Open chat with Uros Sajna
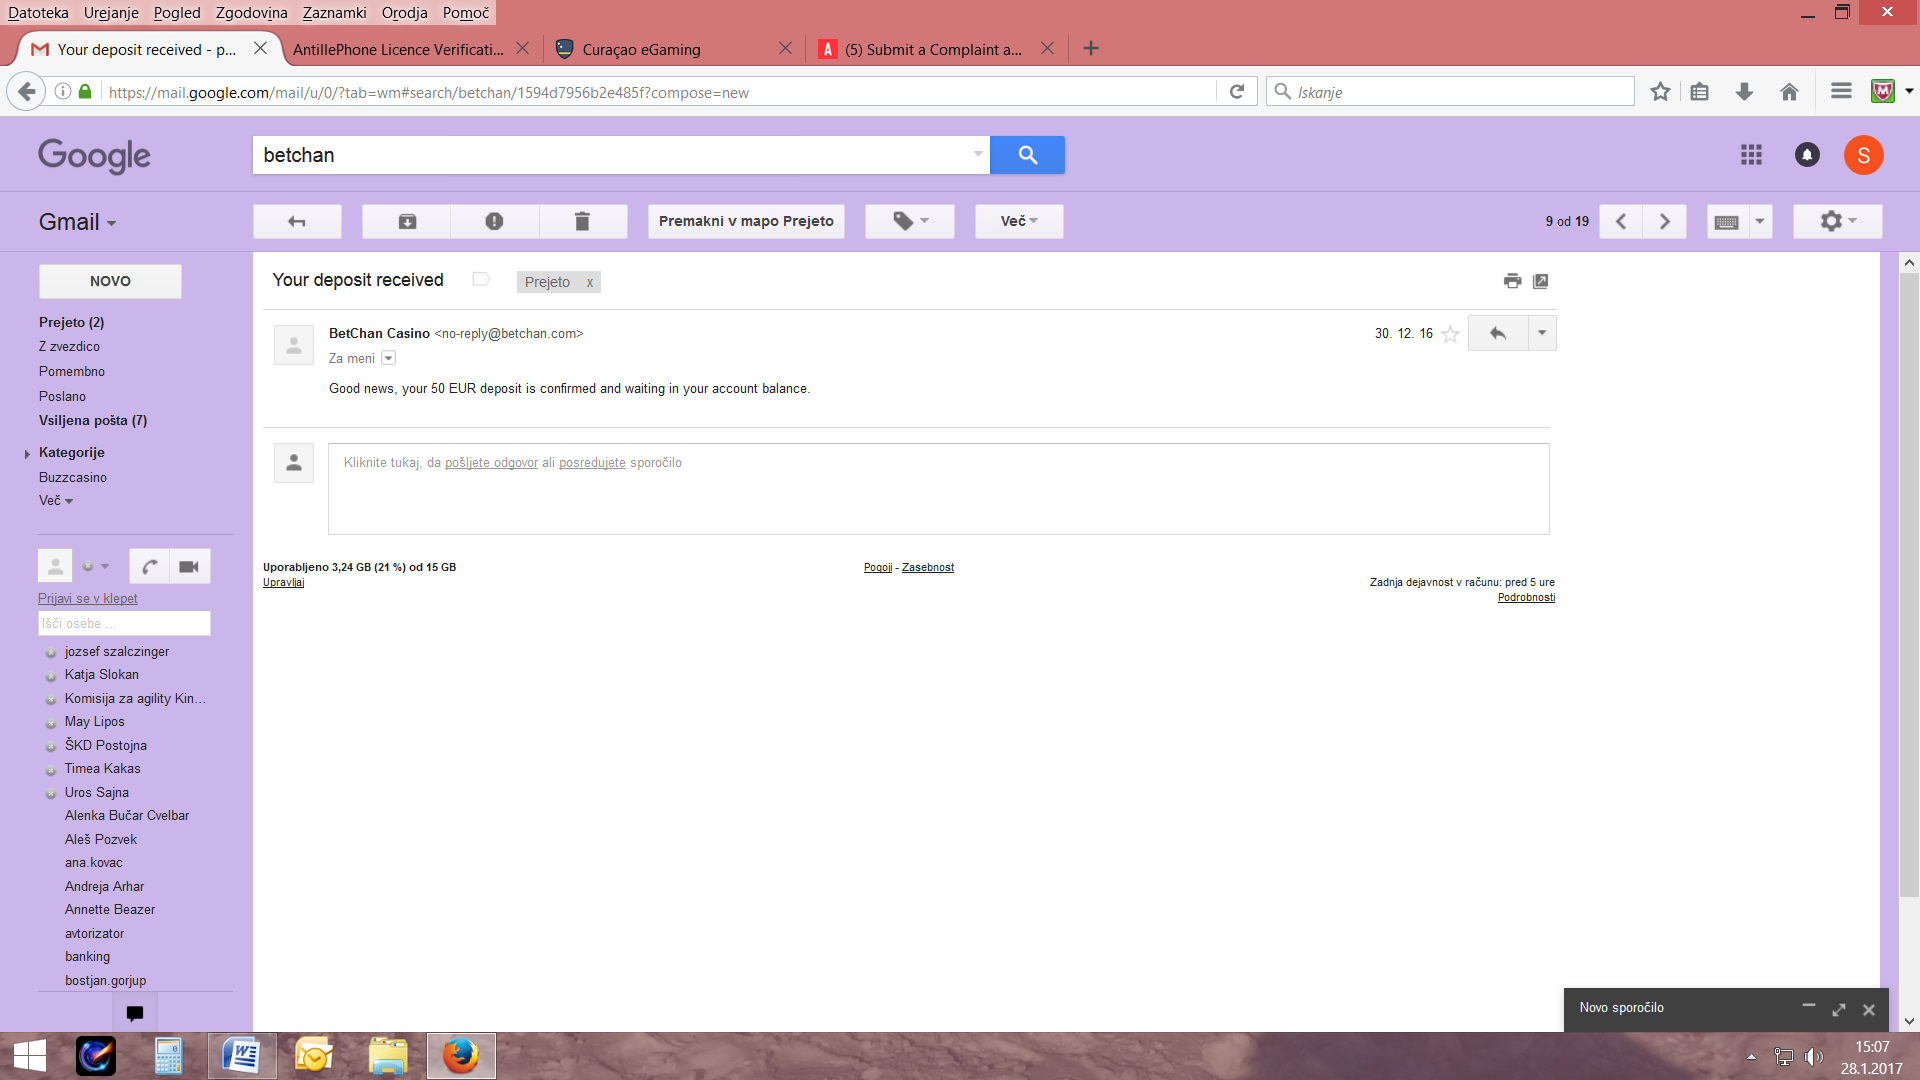This screenshot has width=1920, height=1080. pyautogui.click(x=97, y=792)
